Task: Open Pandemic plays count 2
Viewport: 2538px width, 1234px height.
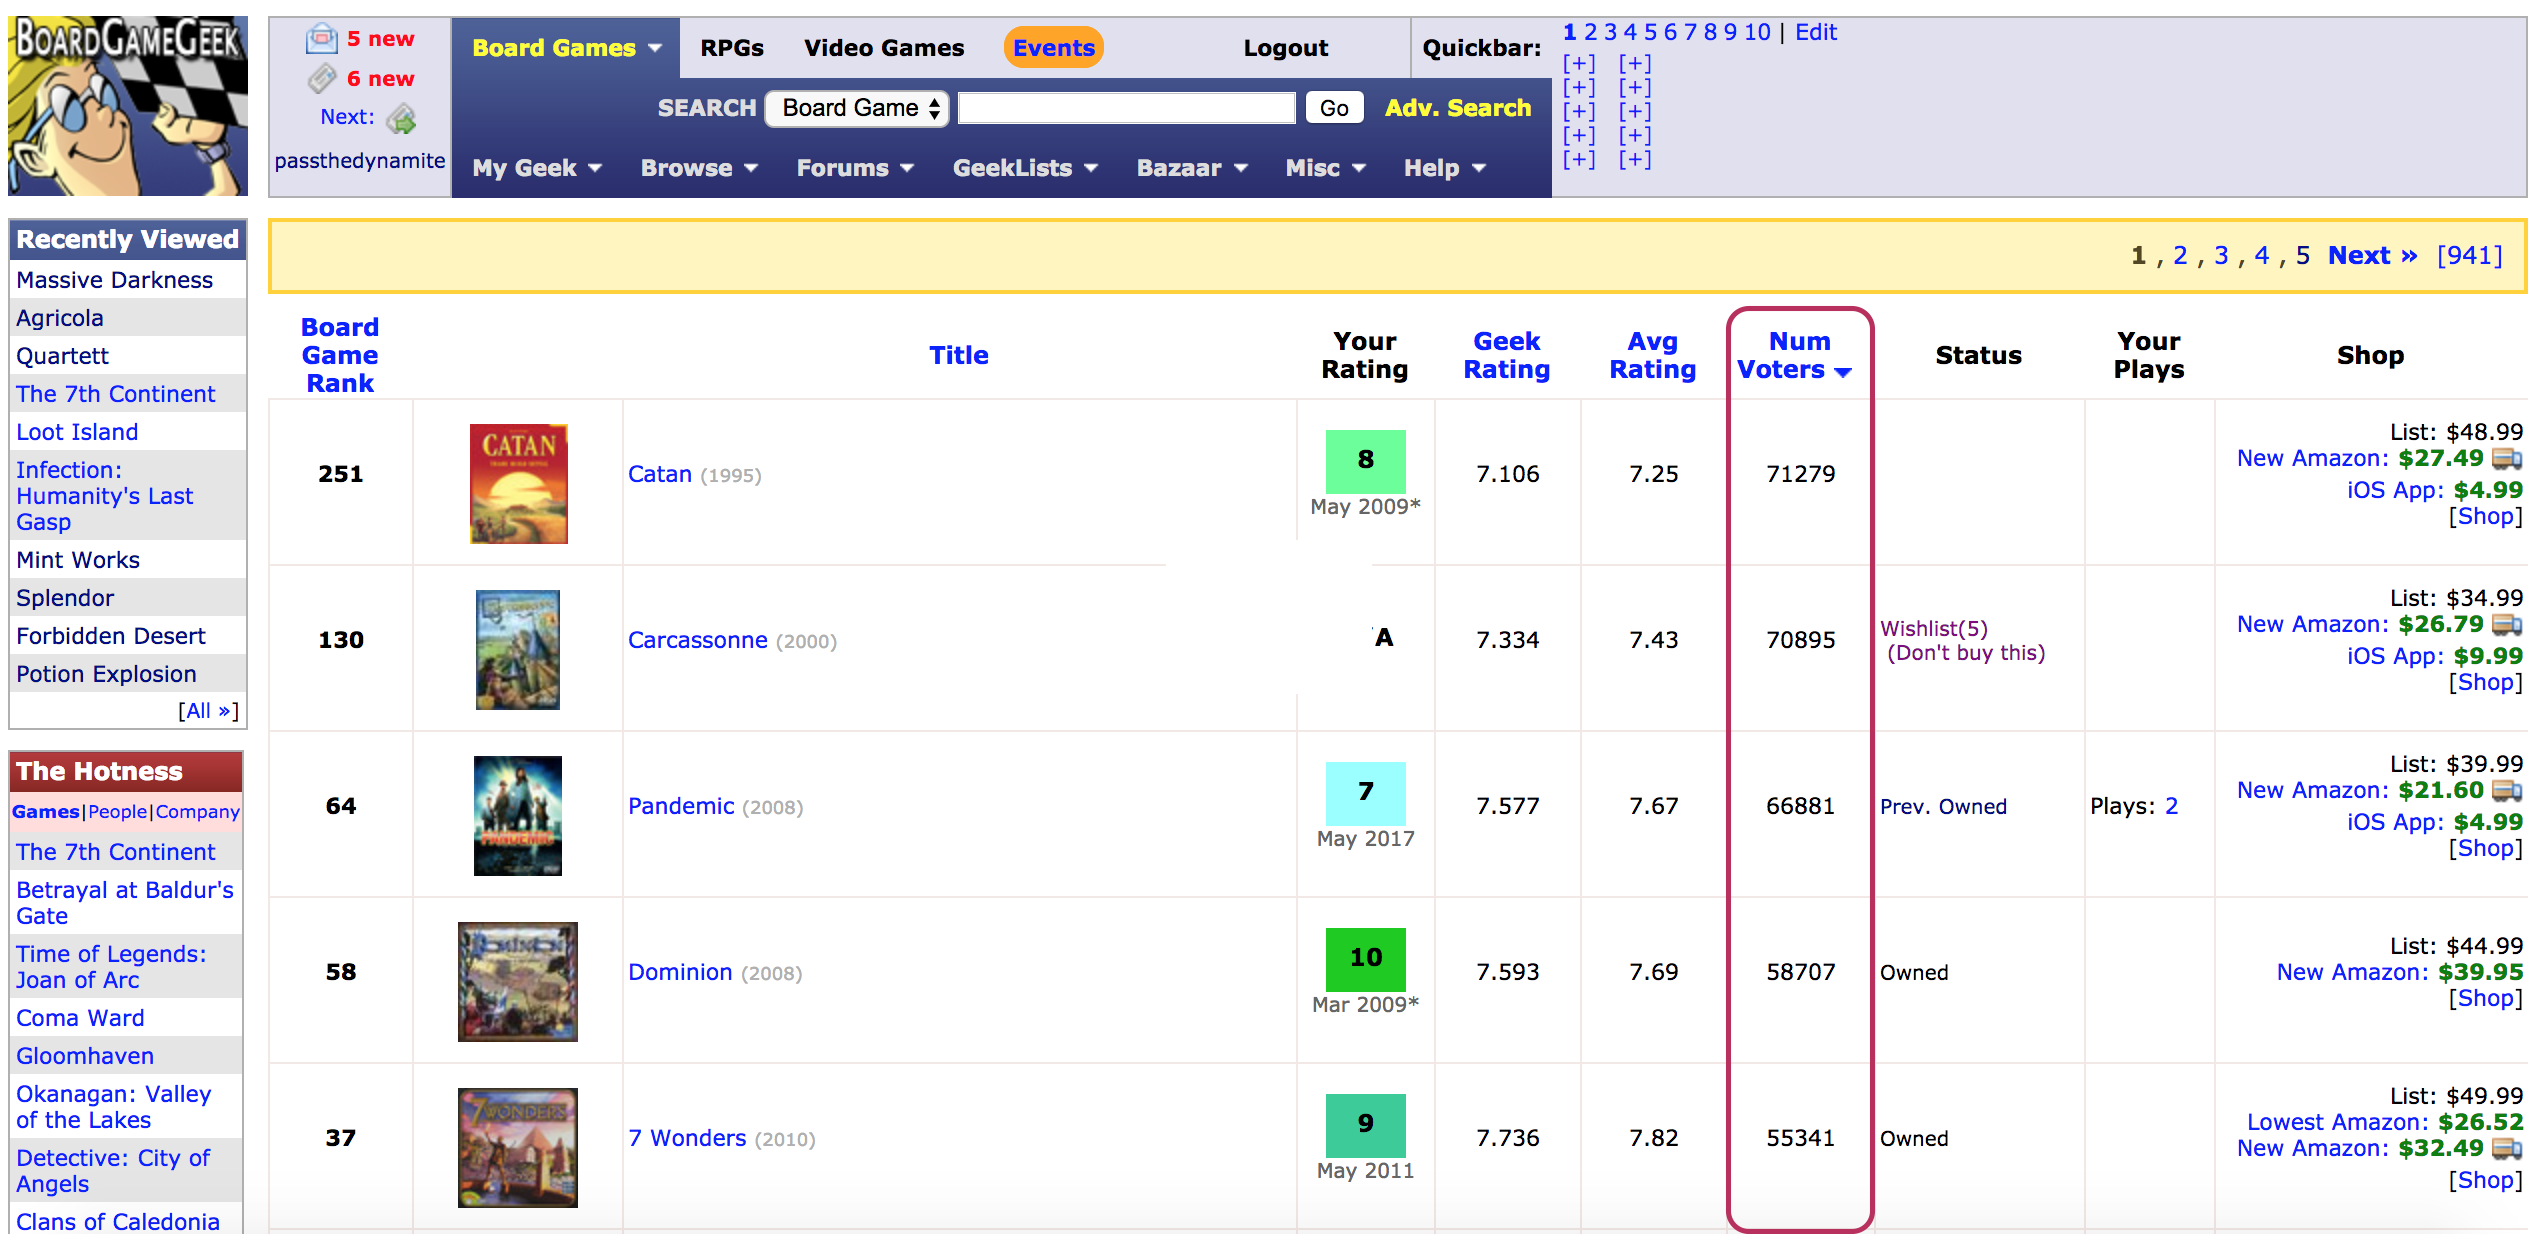Action: click(x=2171, y=806)
